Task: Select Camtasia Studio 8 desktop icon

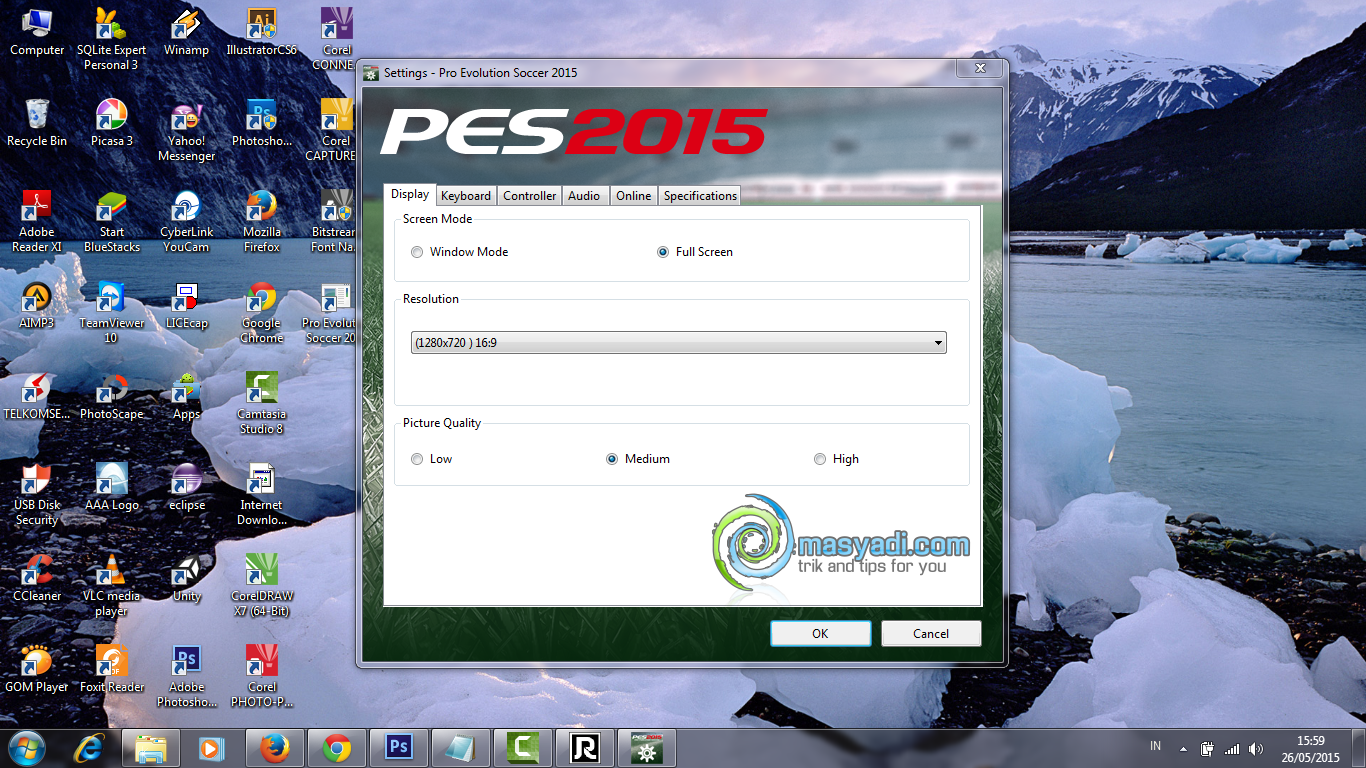Action: point(261,404)
